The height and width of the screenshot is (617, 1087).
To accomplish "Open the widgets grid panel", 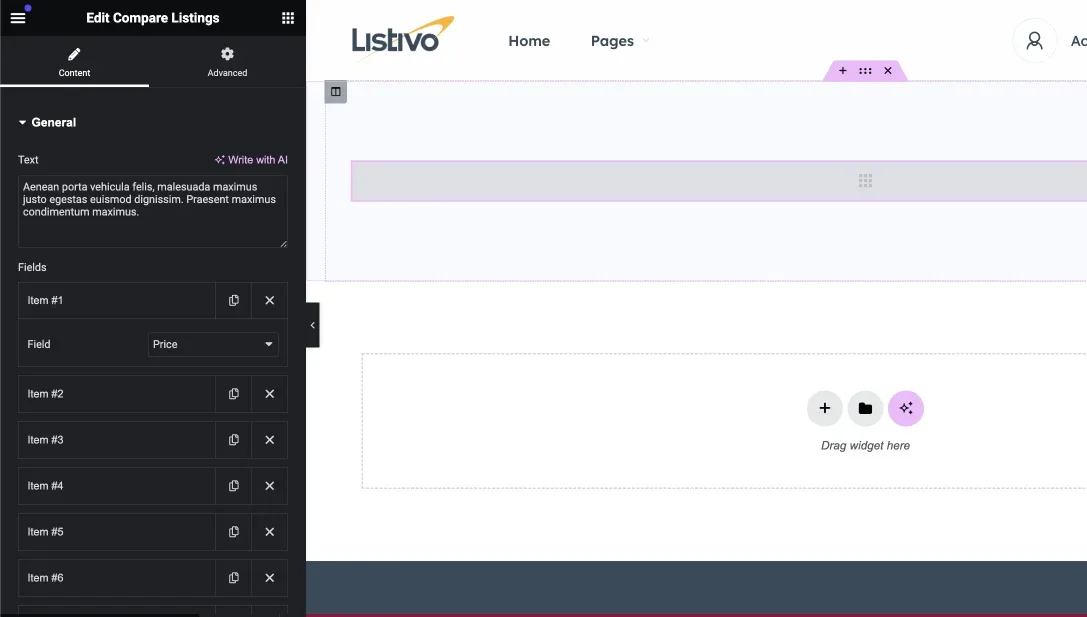I will click(288, 18).
